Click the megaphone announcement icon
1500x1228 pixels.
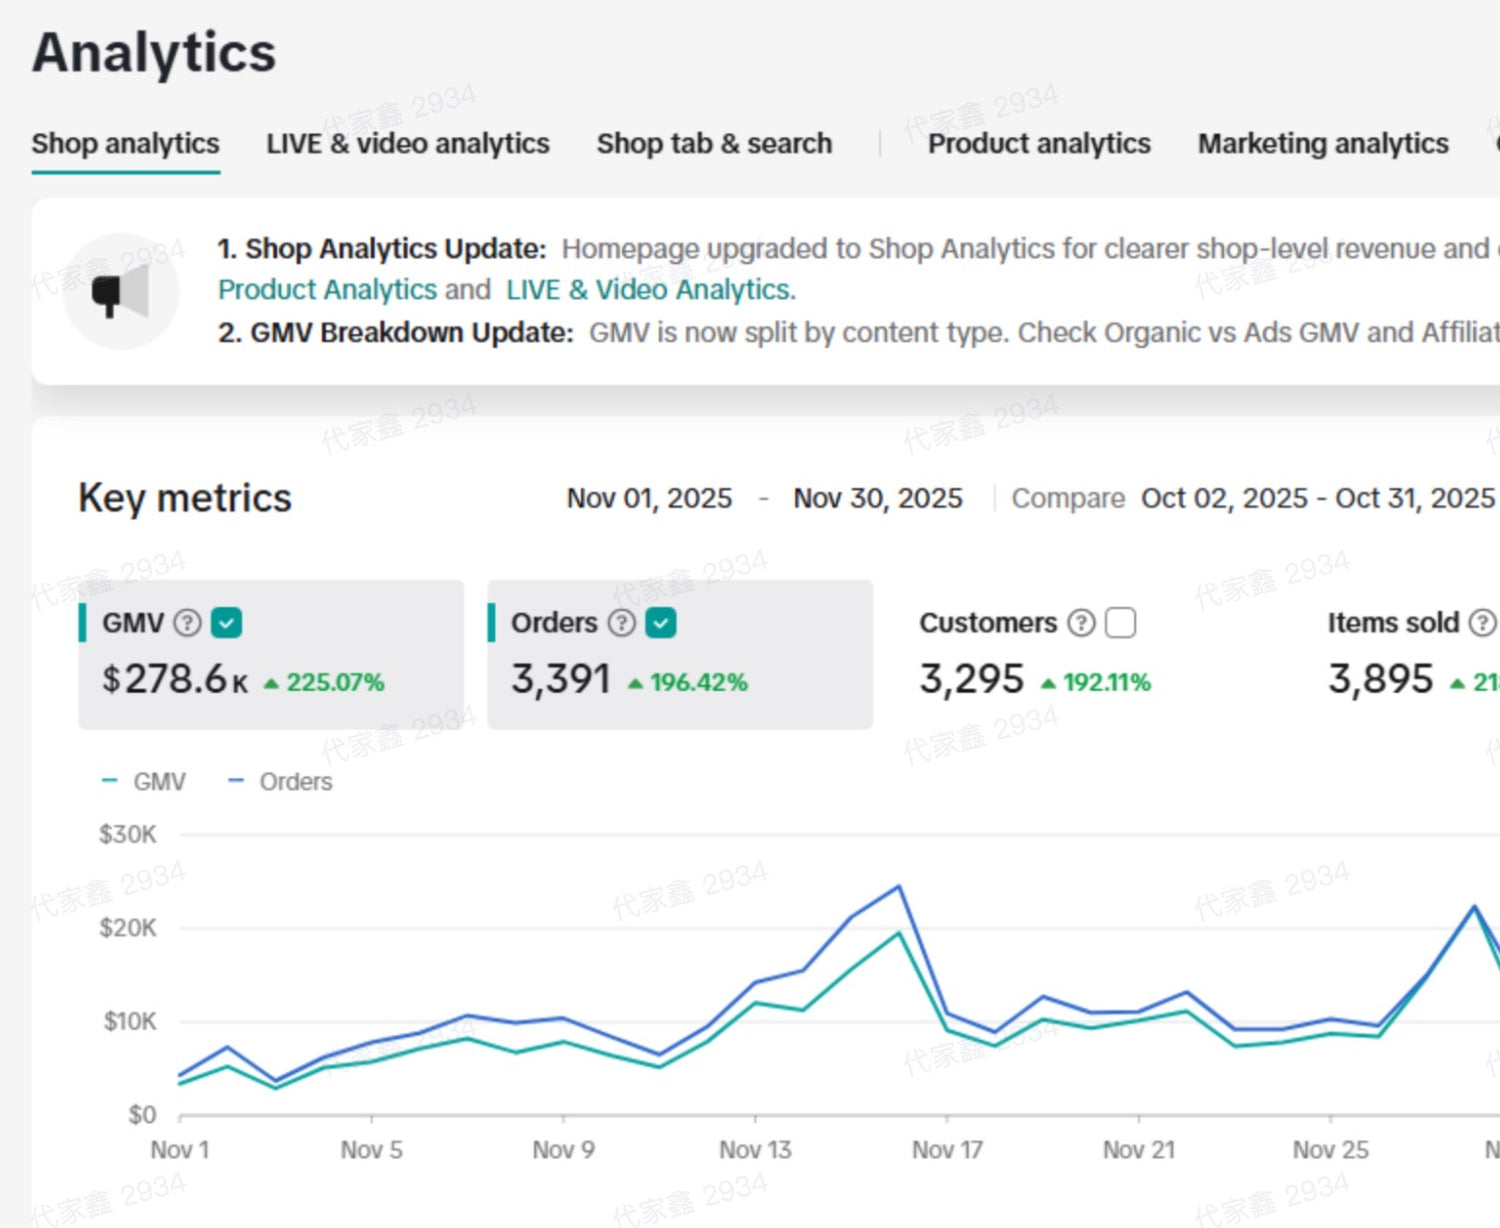[120, 292]
